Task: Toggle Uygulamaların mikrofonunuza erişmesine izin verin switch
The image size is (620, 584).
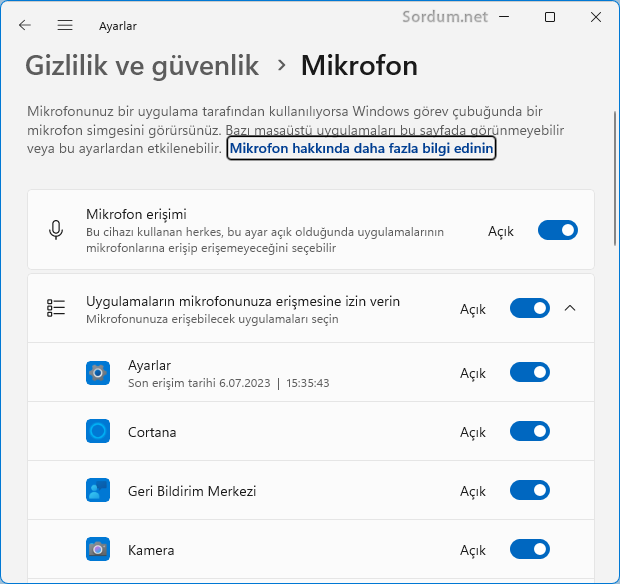Action: 530,308
